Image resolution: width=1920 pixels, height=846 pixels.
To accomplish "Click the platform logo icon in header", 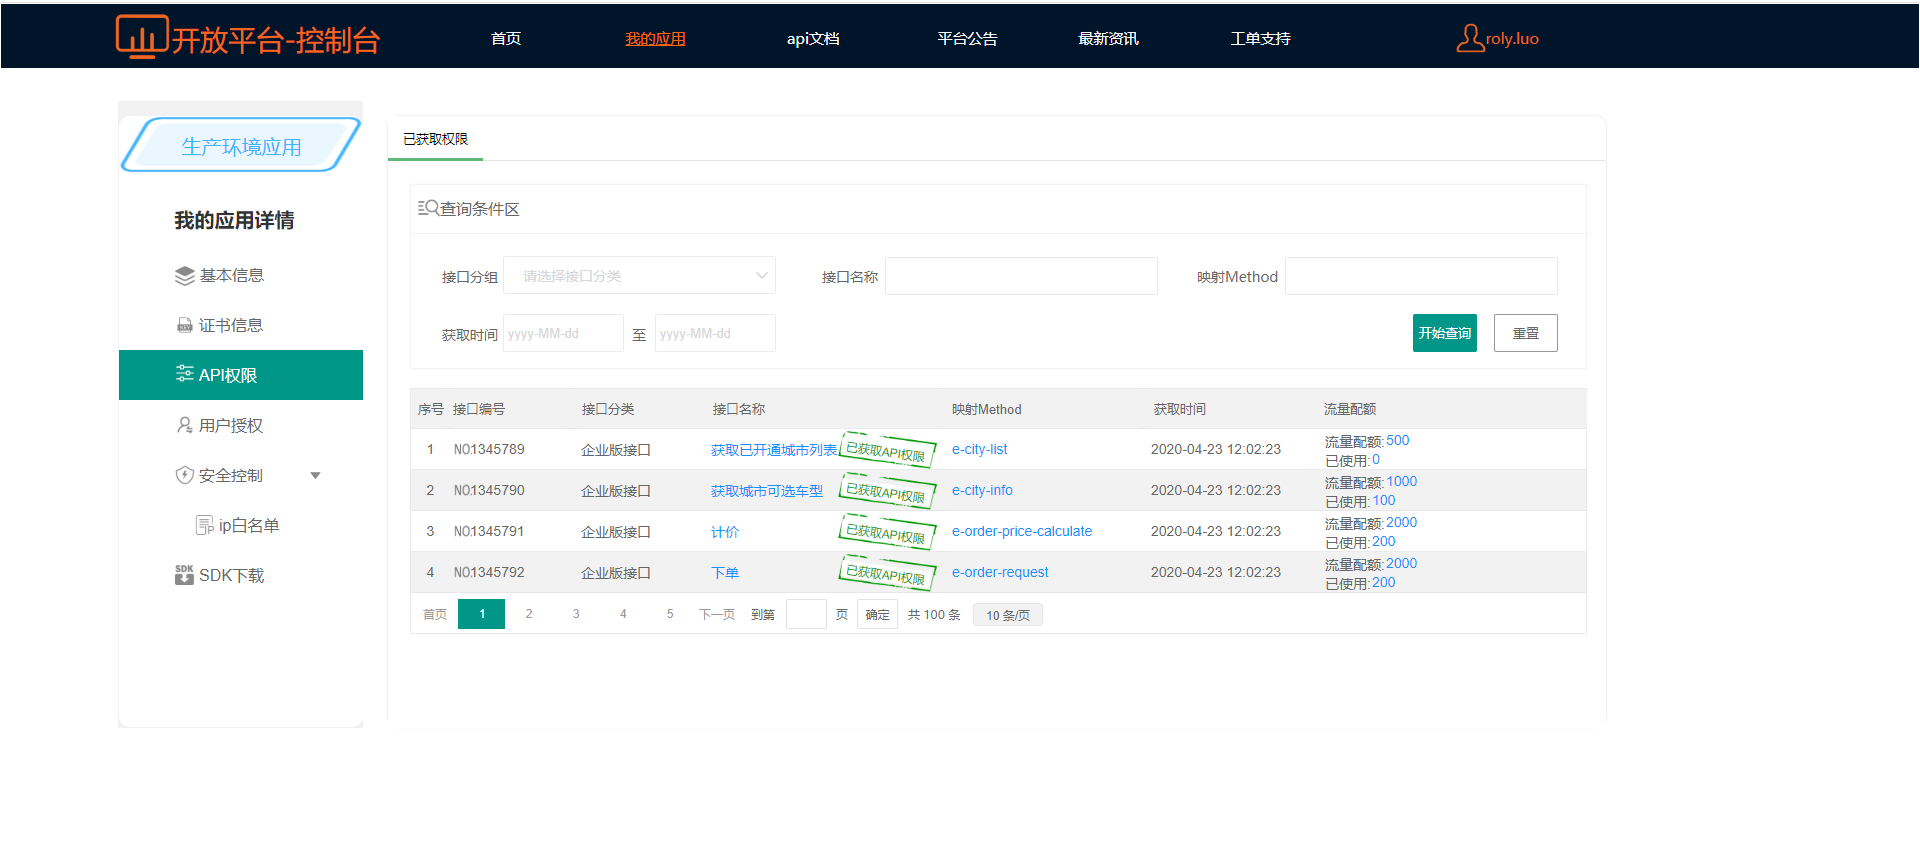I will pyautogui.click(x=141, y=37).
